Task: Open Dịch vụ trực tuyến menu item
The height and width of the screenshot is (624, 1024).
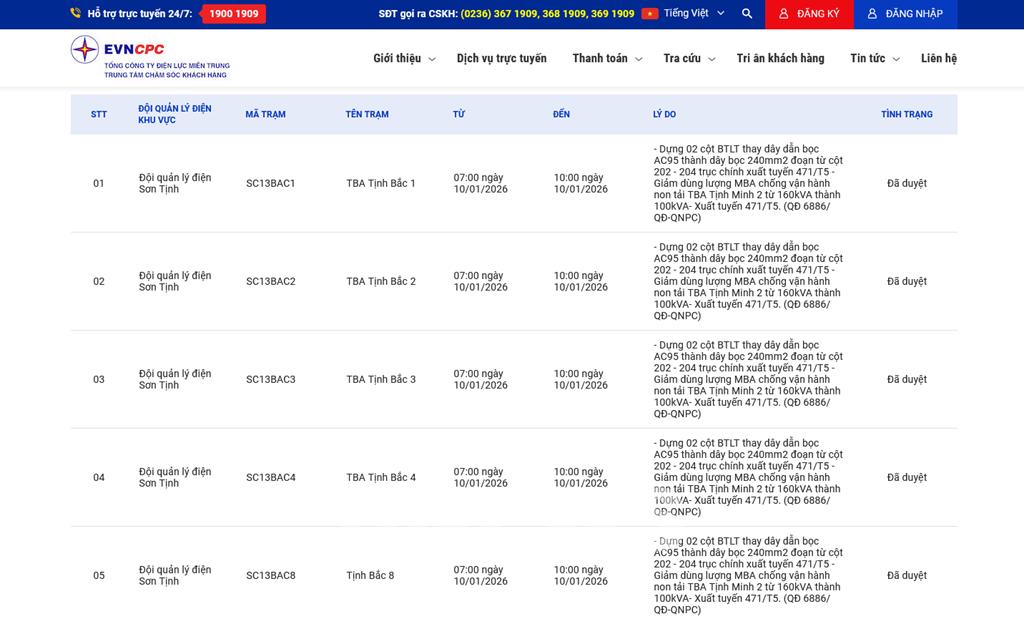Action: point(502,59)
